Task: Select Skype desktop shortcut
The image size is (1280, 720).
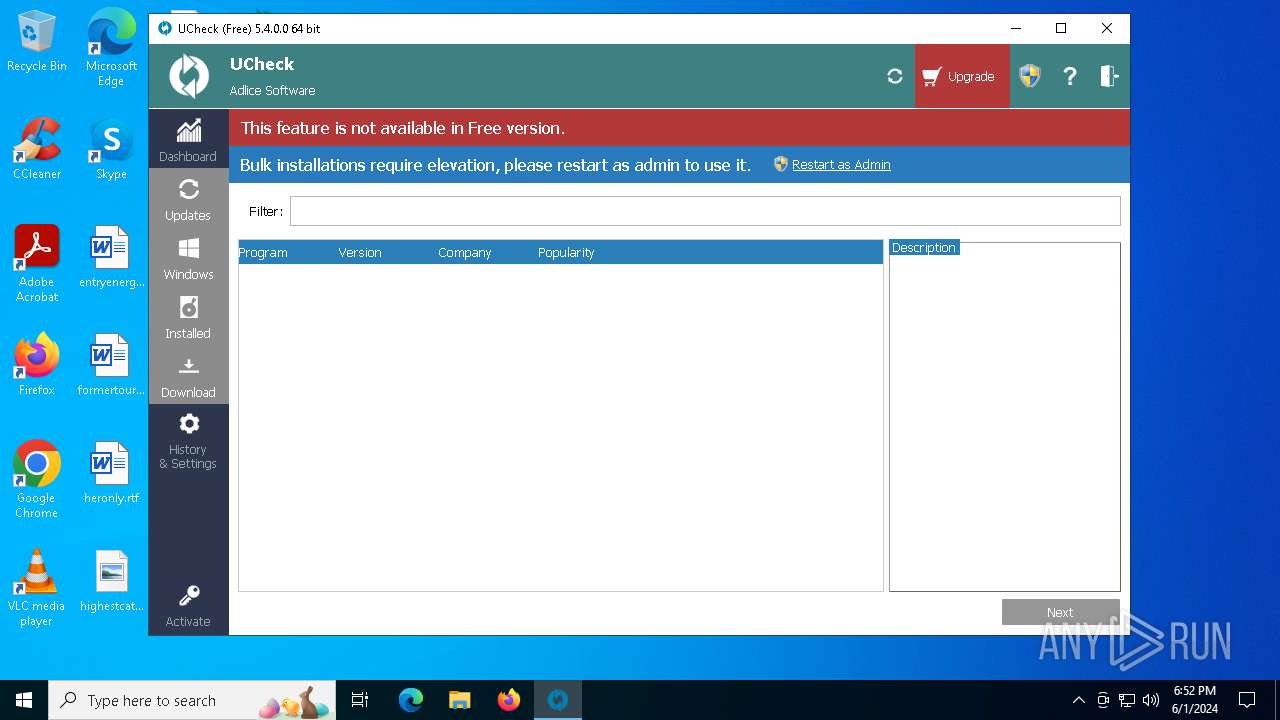Action: coord(111,149)
